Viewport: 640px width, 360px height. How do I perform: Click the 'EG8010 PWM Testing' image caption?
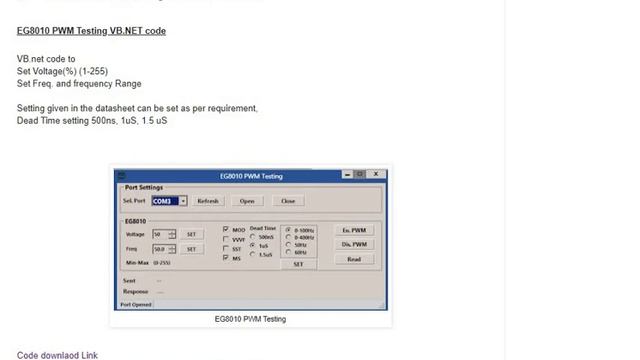(250, 319)
